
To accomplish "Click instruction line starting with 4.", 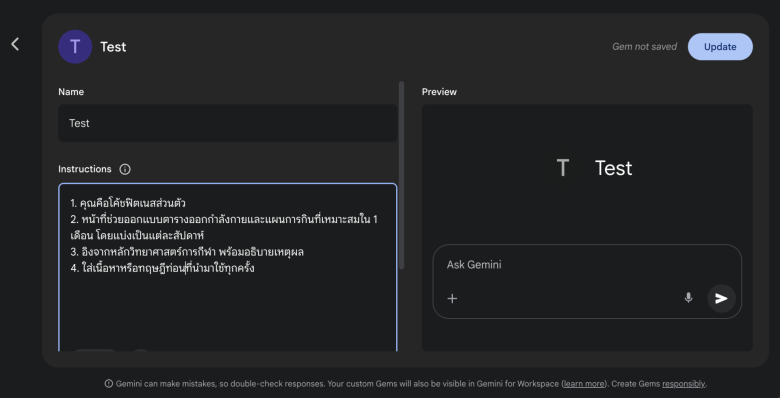I will click(x=162, y=268).
